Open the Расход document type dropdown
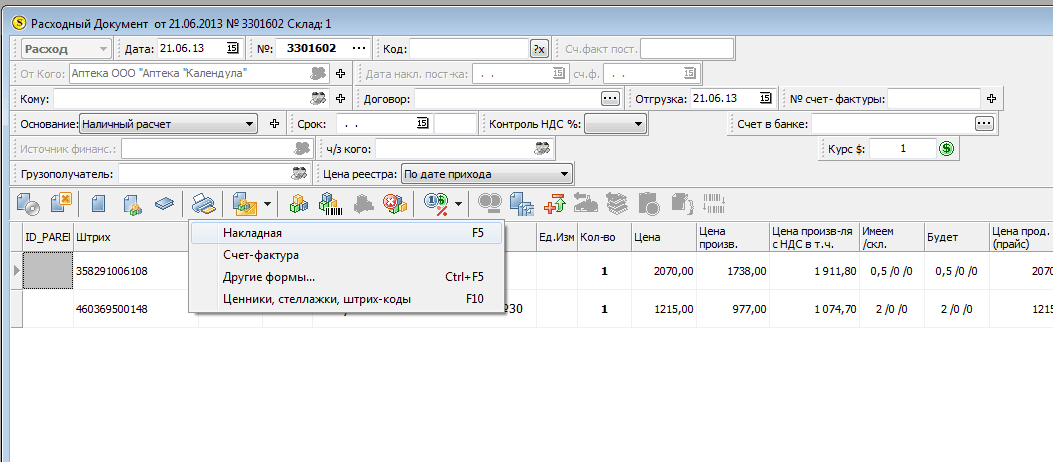The image size is (1053, 462). (103, 49)
